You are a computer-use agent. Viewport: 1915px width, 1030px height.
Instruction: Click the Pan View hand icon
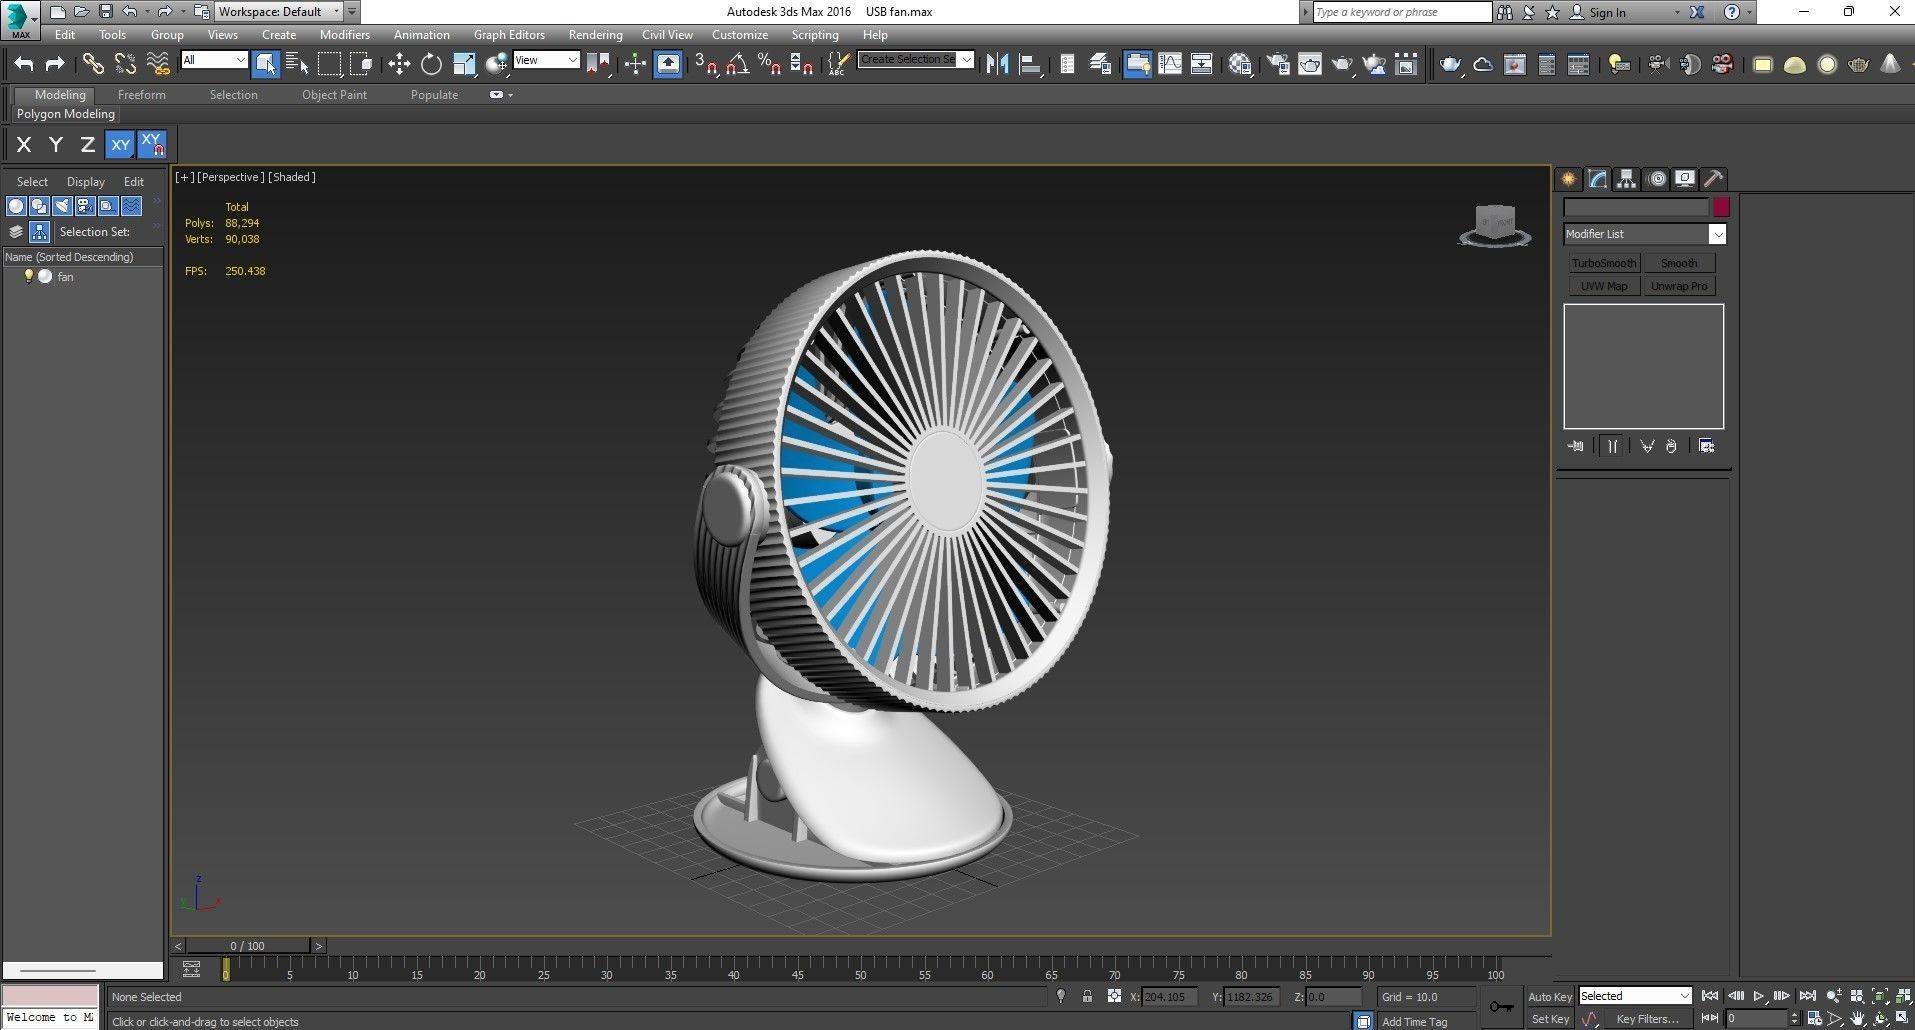[x=1858, y=1019]
